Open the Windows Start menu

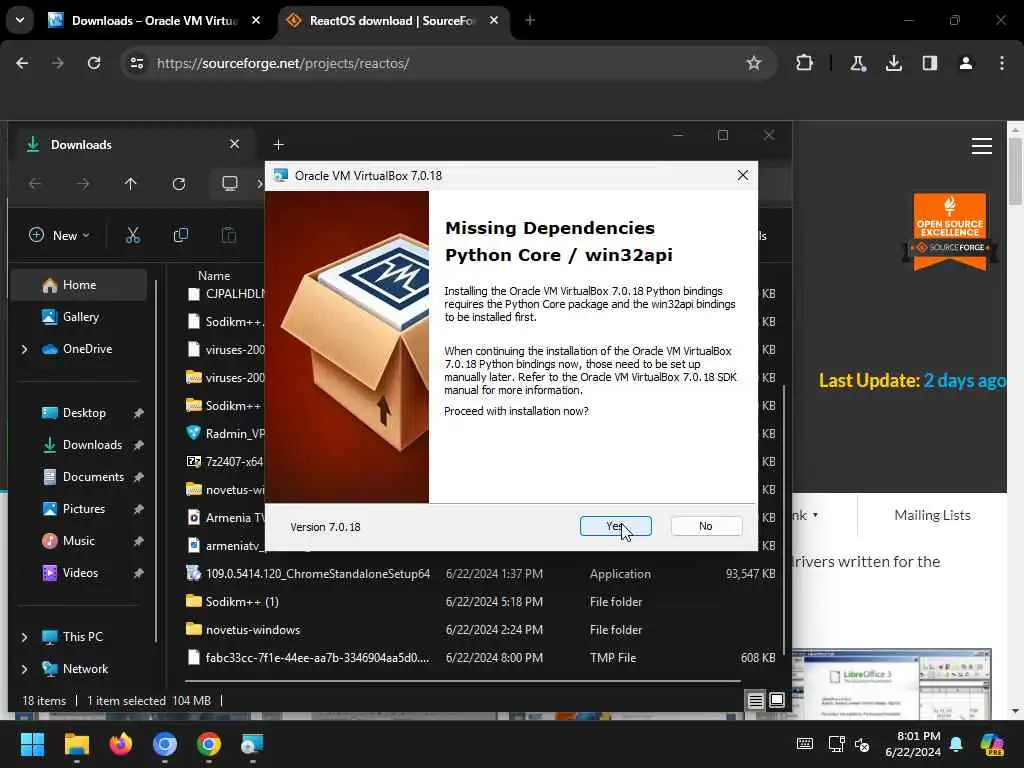click(32, 744)
